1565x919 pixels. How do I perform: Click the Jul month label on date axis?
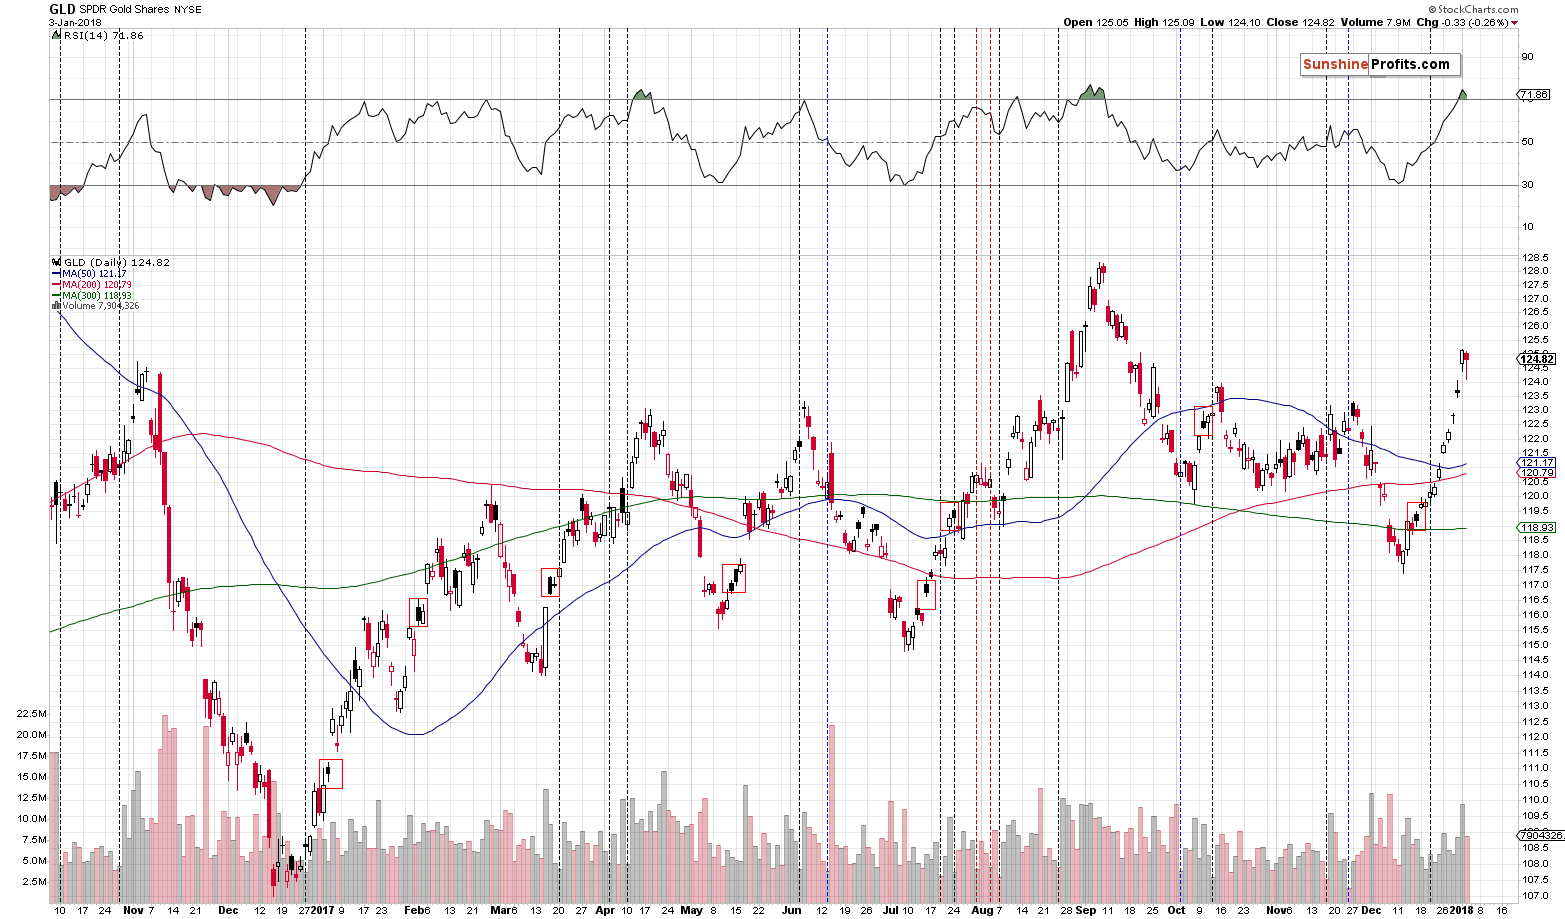tap(890, 910)
